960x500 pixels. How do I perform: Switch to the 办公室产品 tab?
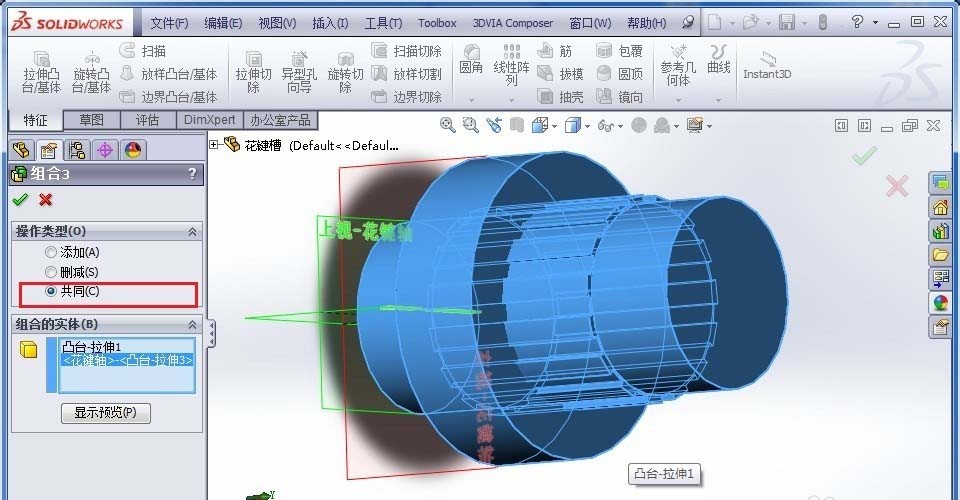point(280,120)
